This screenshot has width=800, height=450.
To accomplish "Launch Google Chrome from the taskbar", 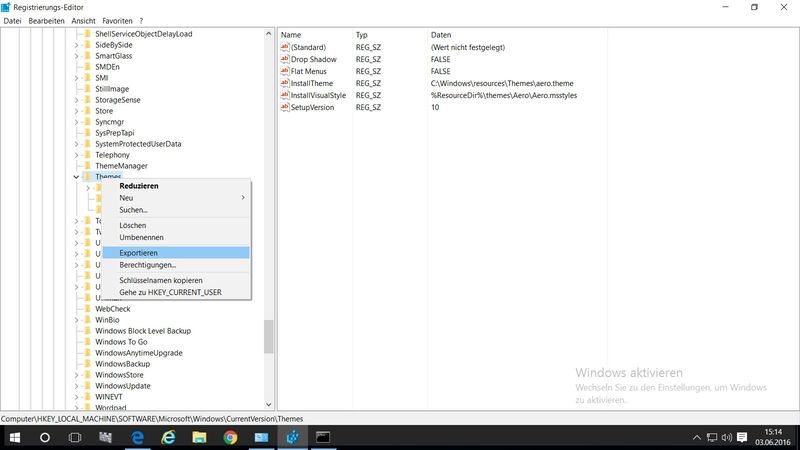I will (231, 437).
